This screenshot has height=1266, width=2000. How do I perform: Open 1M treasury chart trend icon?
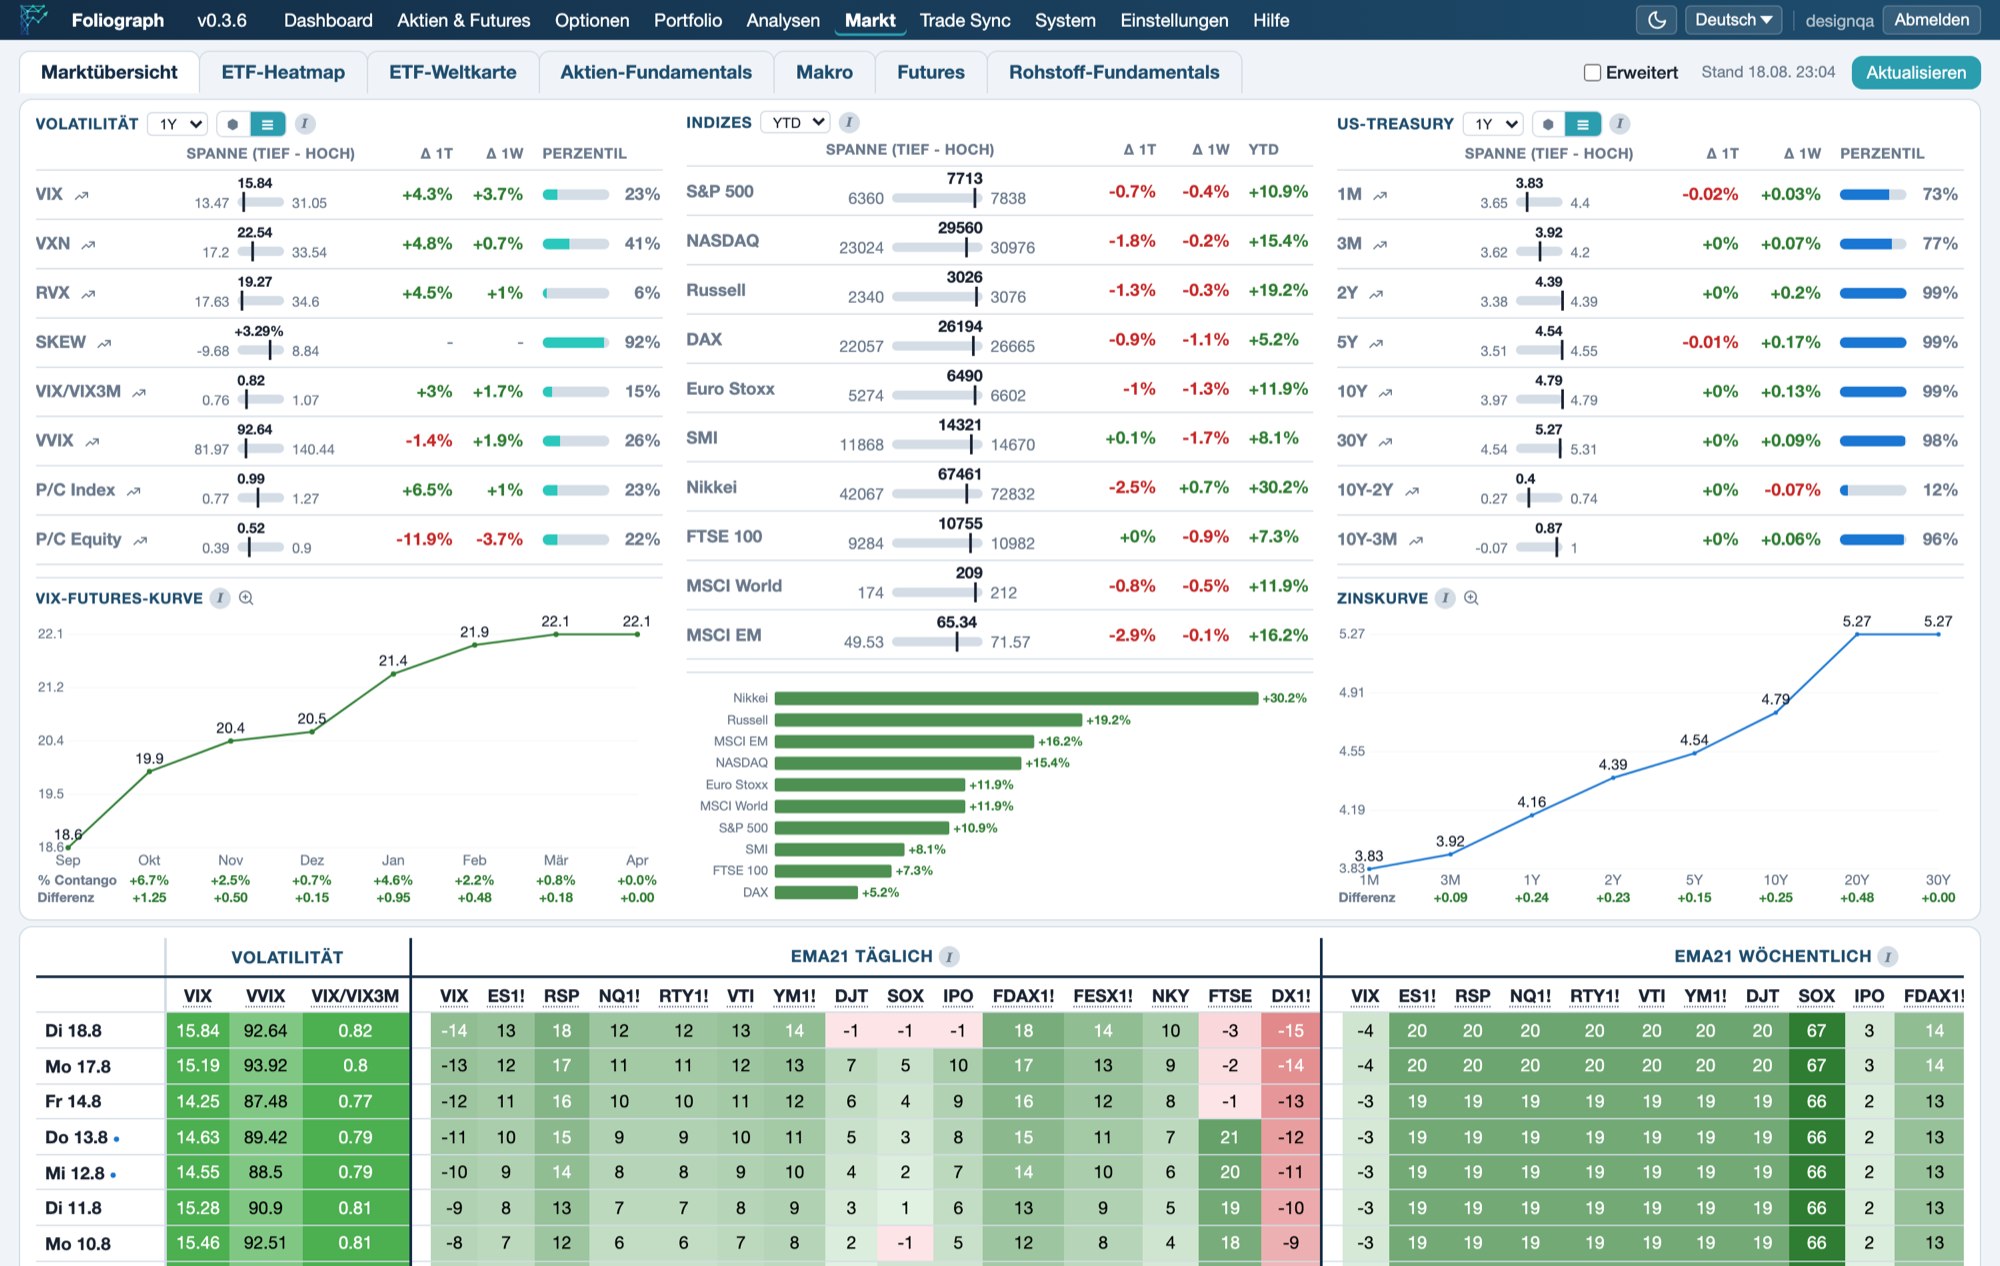[1380, 195]
